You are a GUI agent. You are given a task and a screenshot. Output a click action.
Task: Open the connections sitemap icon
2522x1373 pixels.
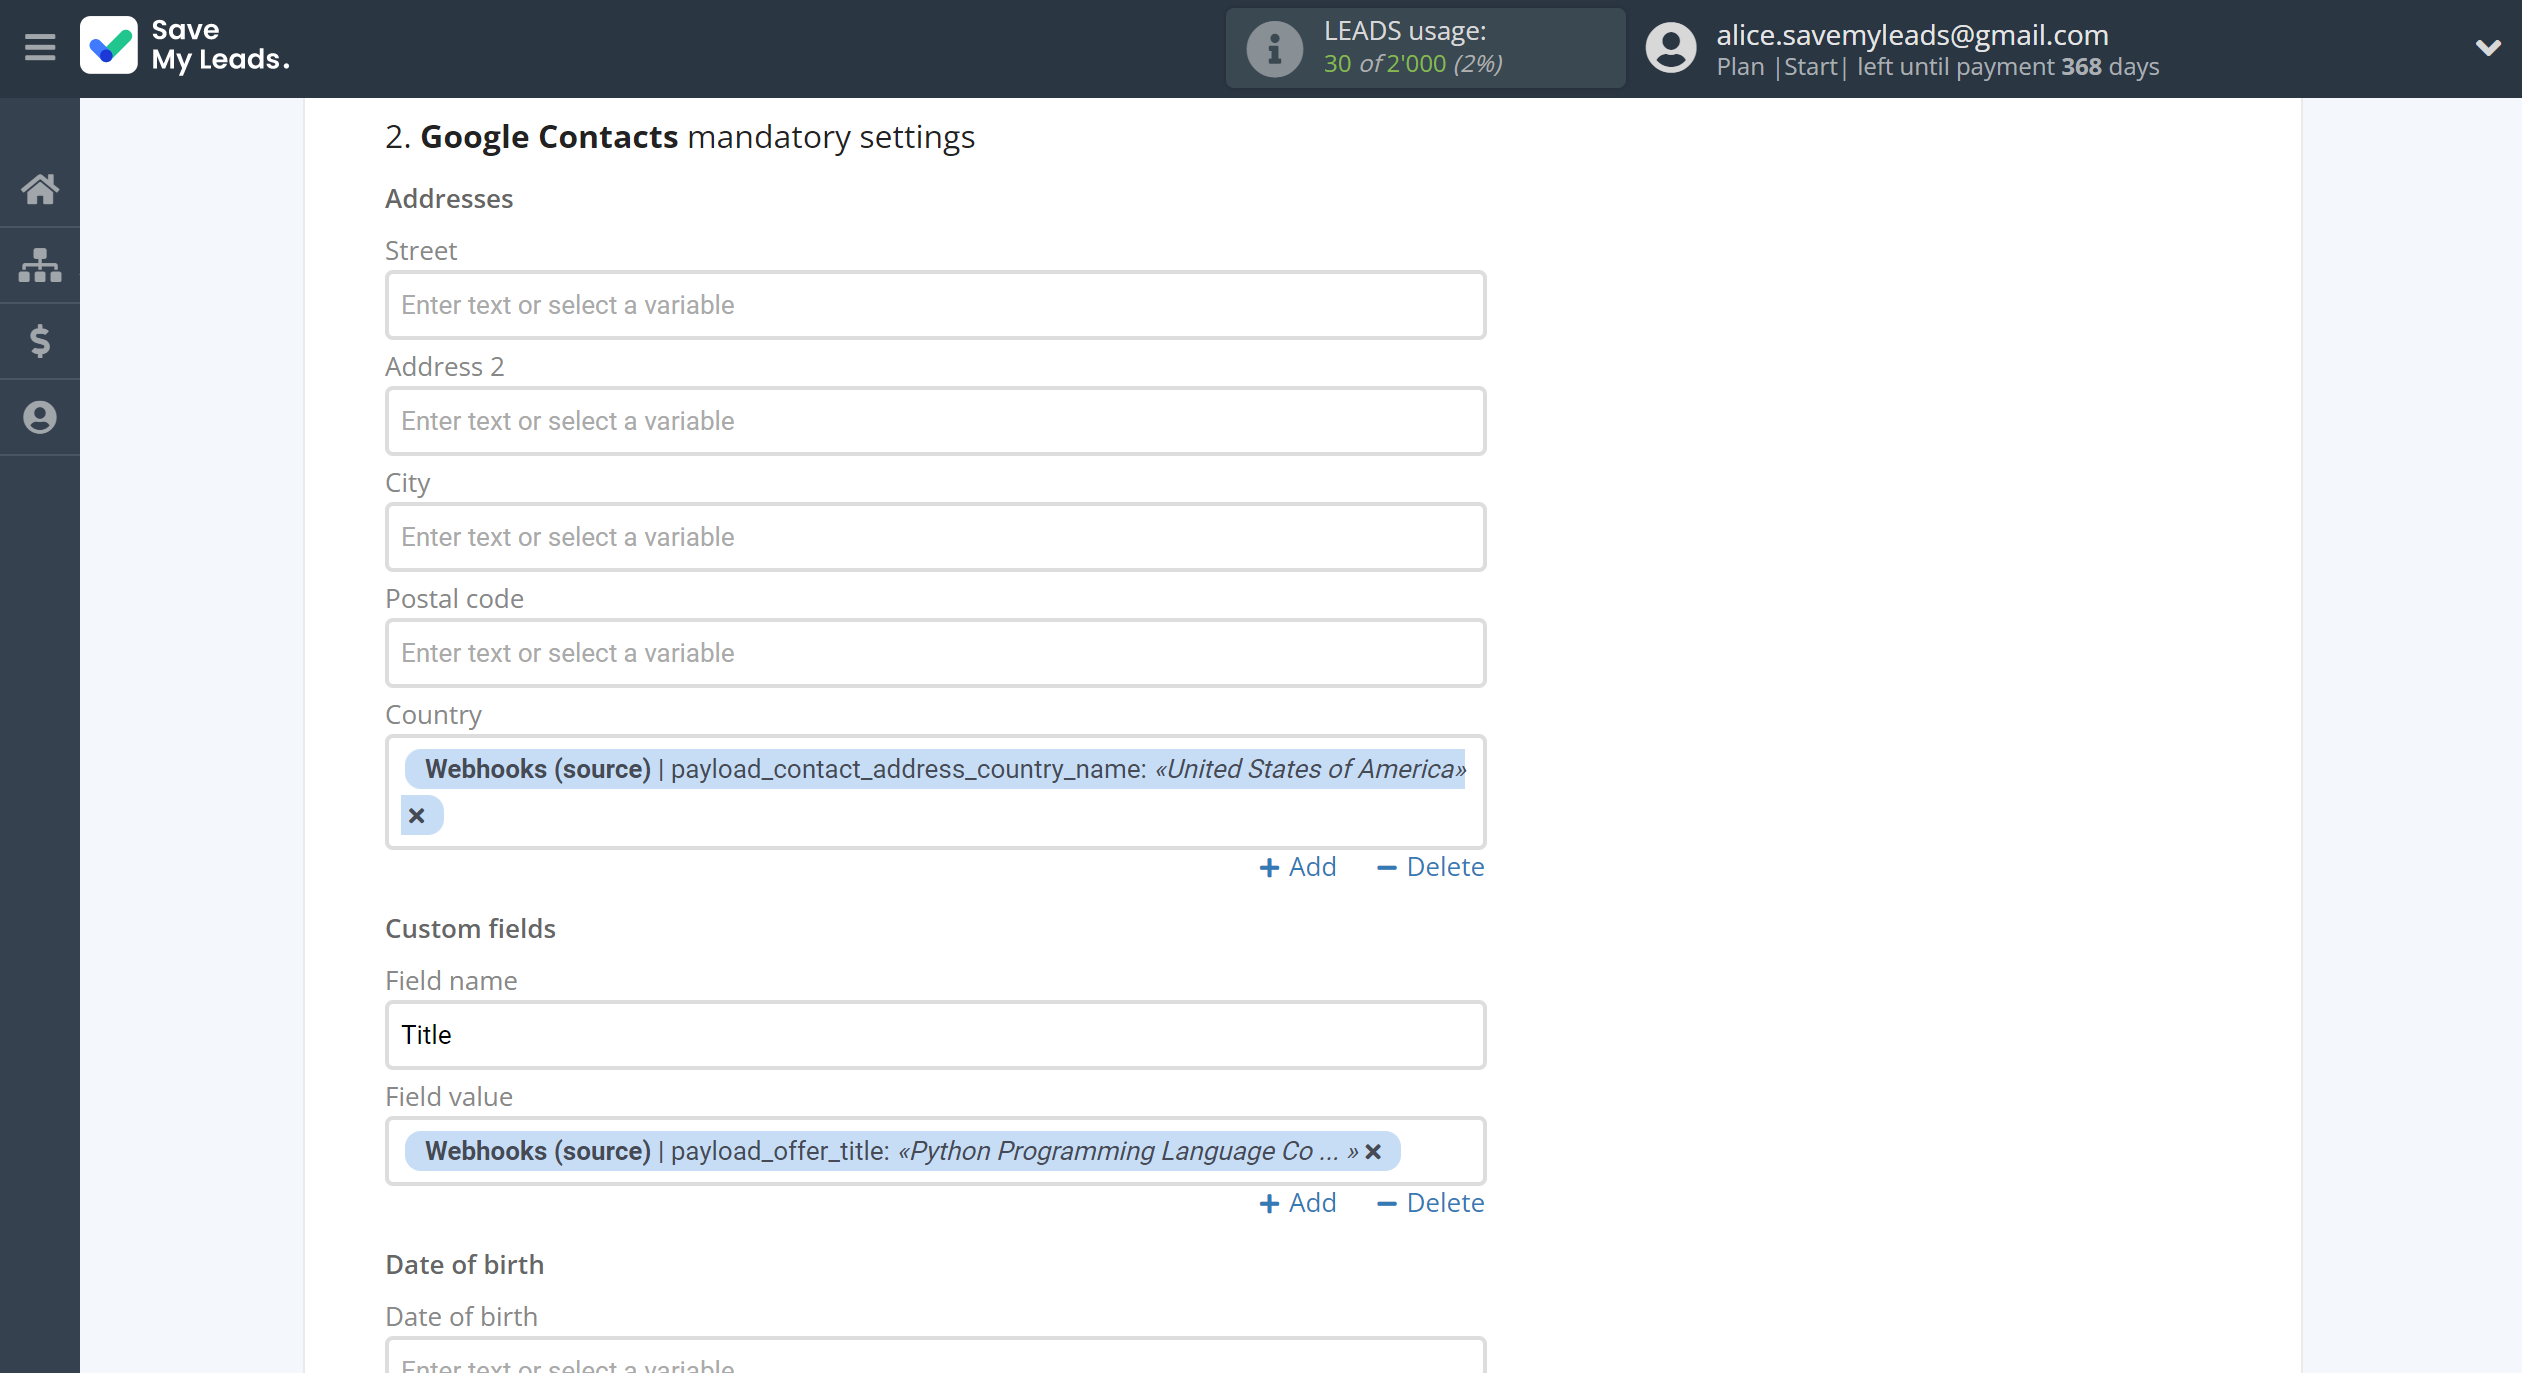(40, 265)
